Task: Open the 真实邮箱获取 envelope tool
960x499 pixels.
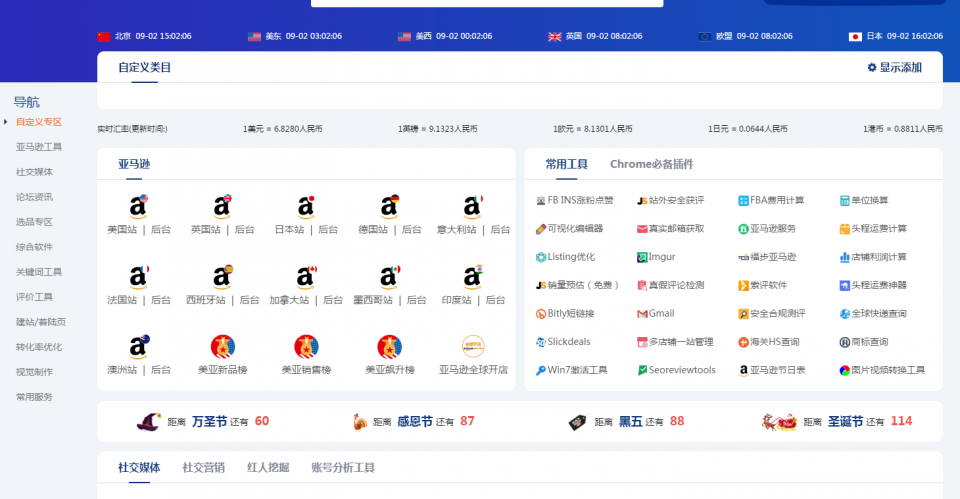Action: [x=670, y=228]
